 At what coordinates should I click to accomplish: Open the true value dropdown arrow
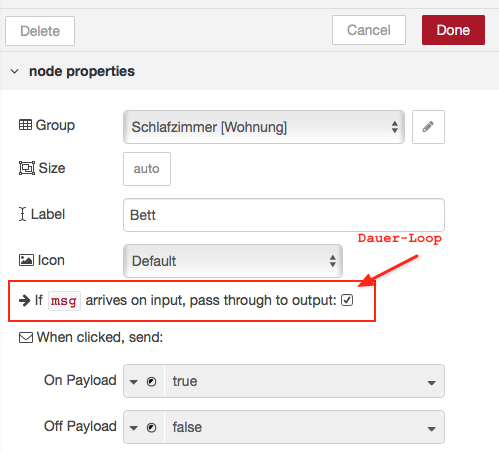[x=431, y=383]
